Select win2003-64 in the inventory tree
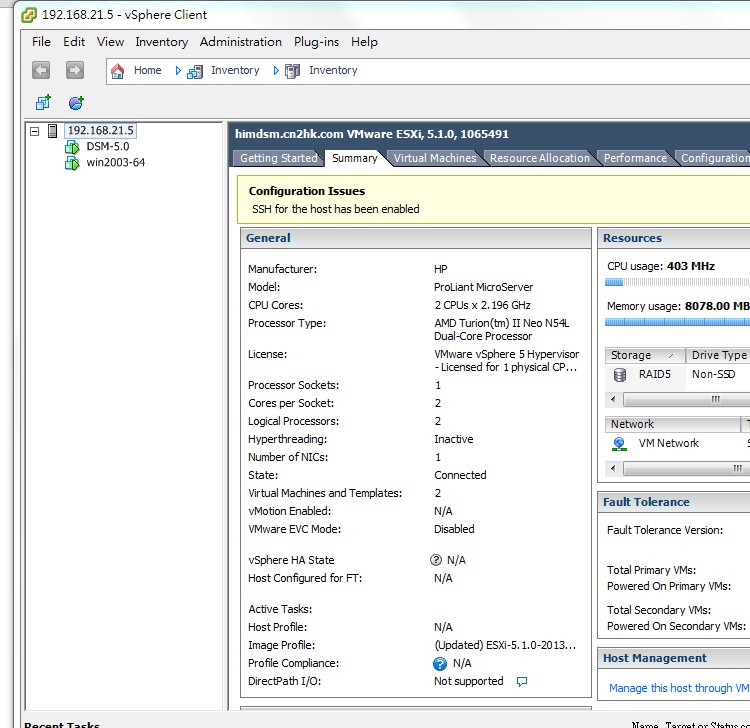The width and height of the screenshot is (750, 728). tap(115, 163)
